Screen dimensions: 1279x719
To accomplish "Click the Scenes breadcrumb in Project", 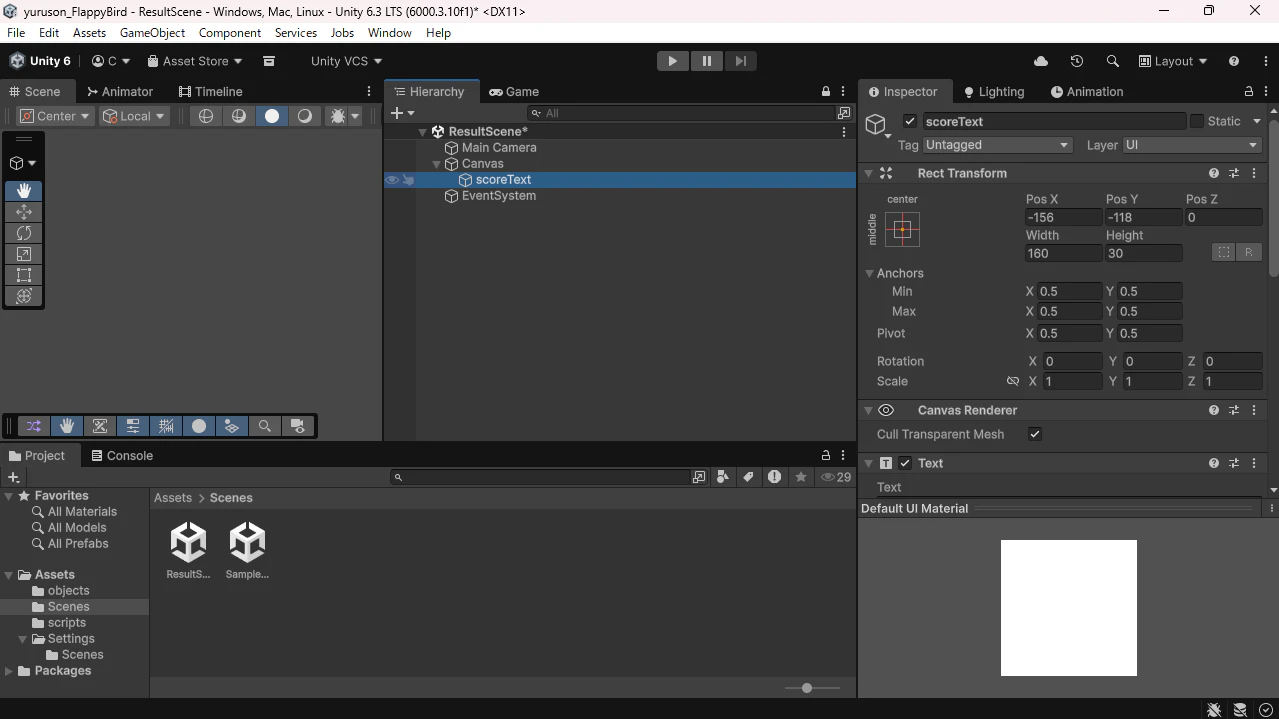I will click(x=231, y=498).
